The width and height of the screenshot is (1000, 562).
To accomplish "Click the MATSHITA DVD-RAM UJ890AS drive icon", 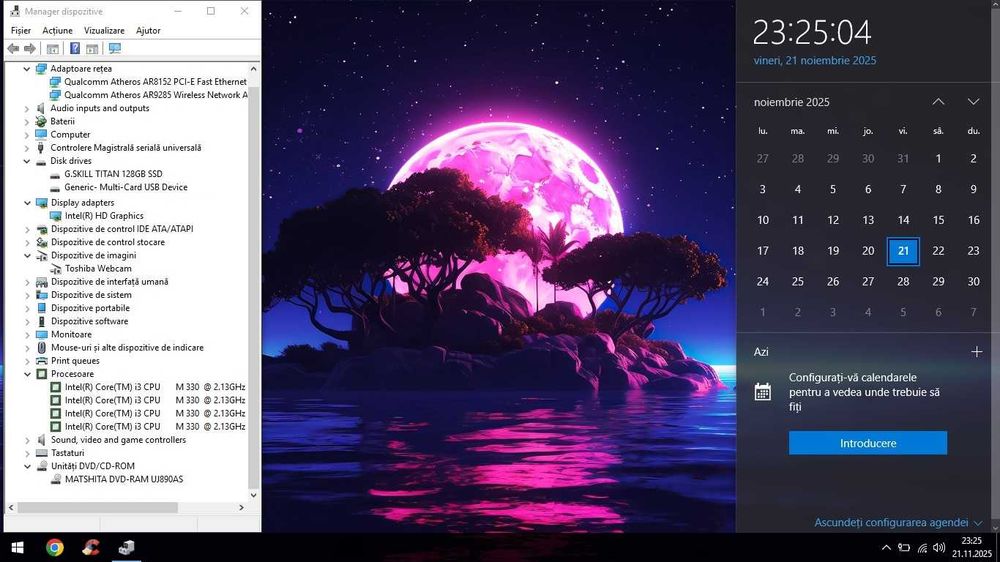I will pyautogui.click(x=55, y=479).
